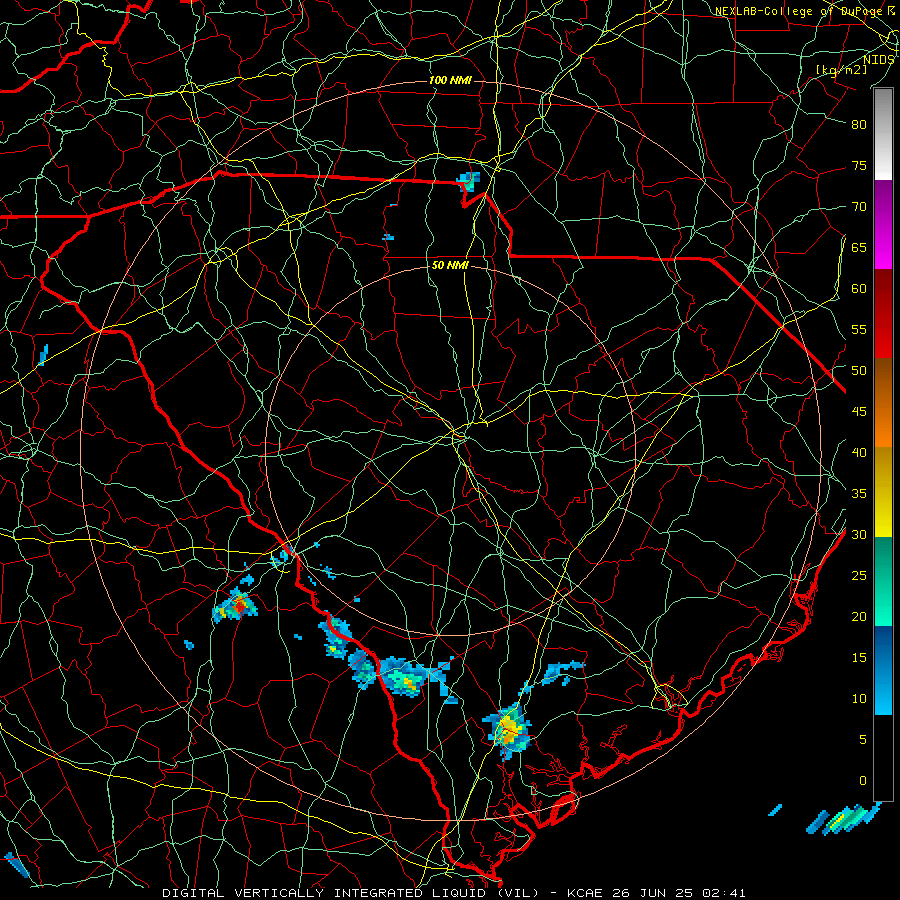Click the 35 value on the VIL scale
Screen dimensions: 900x900
pos(859,494)
